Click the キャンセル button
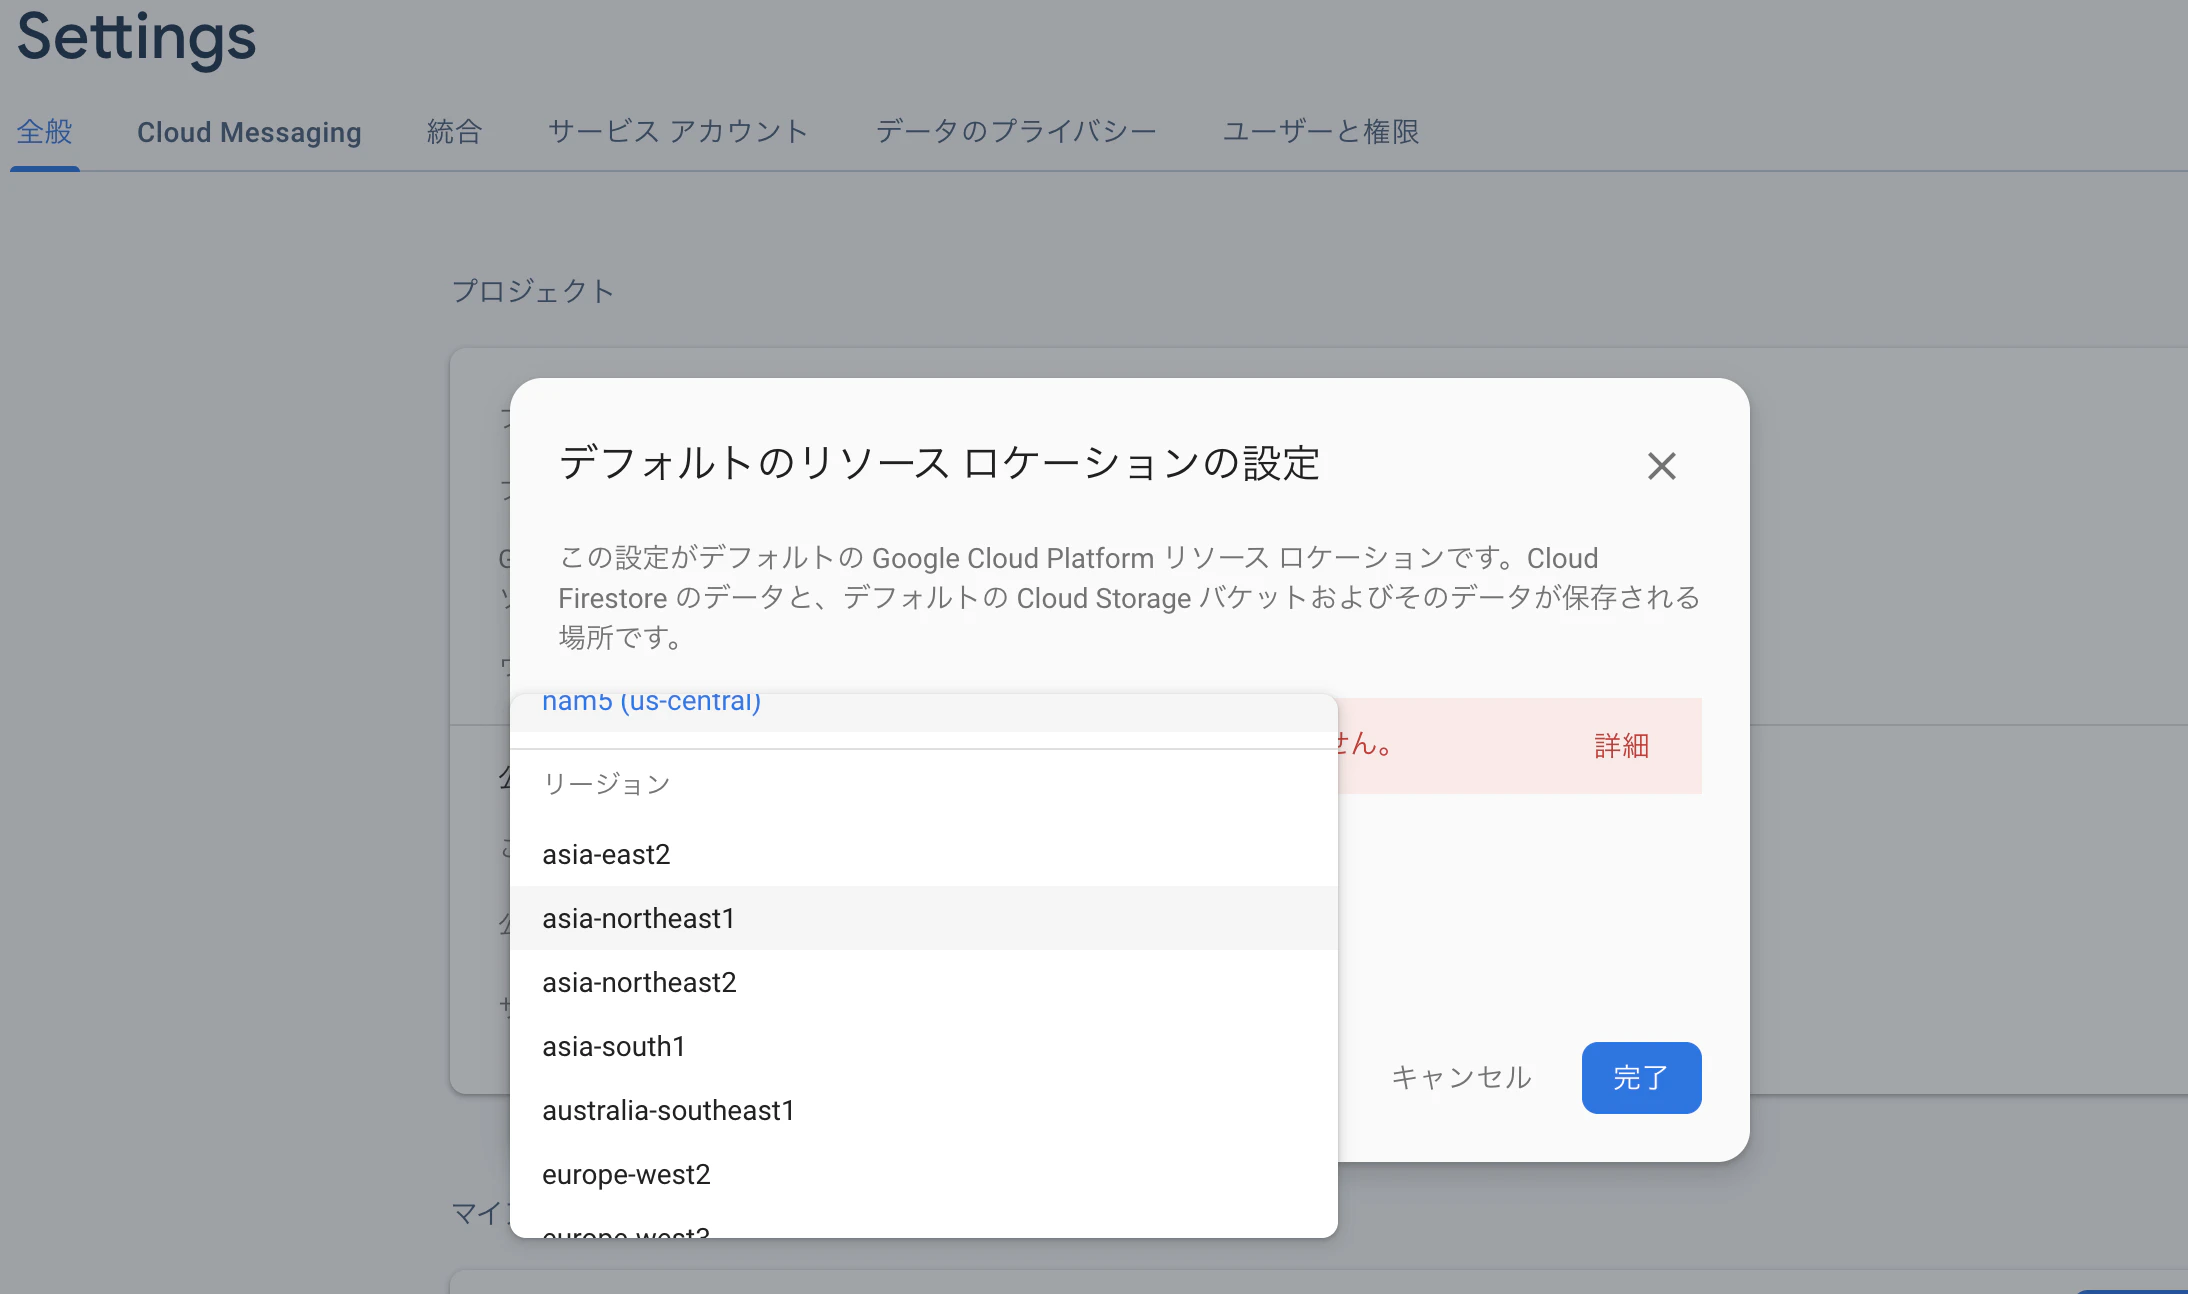2188x1294 pixels. click(x=1461, y=1077)
